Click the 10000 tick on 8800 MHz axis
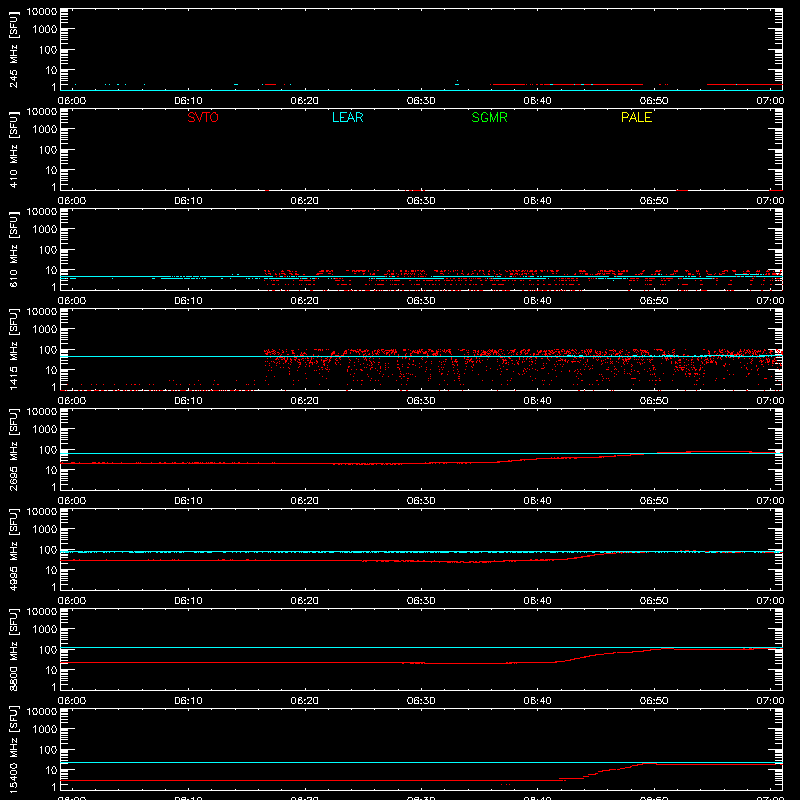Image resolution: width=800 pixels, height=800 pixels. [42, 612]
